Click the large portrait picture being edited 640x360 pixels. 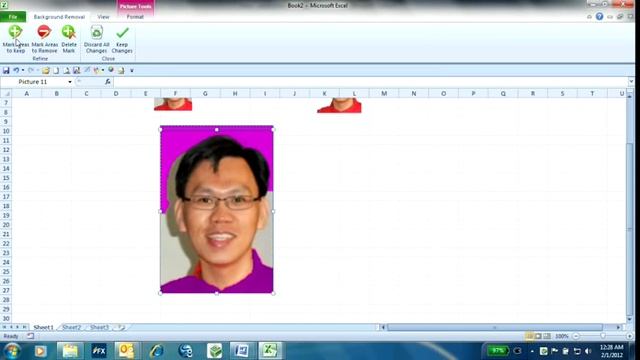tap(217, 209)
